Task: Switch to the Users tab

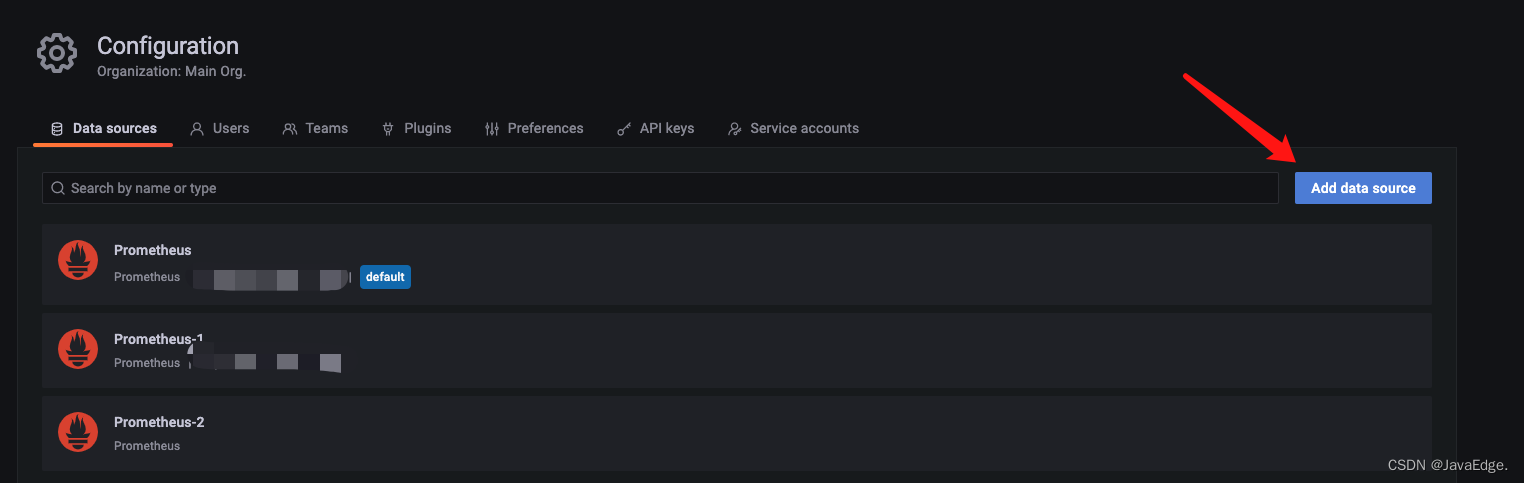Action: point(220,129)
